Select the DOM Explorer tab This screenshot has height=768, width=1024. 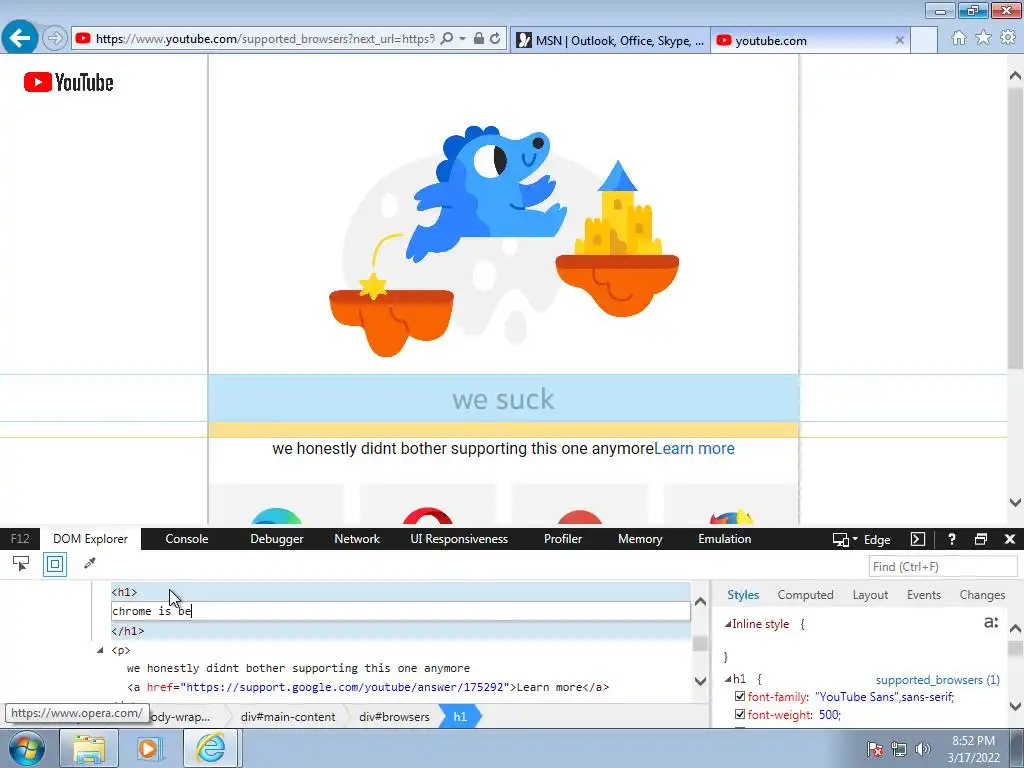pyautogui.click(x=91, y=539)
